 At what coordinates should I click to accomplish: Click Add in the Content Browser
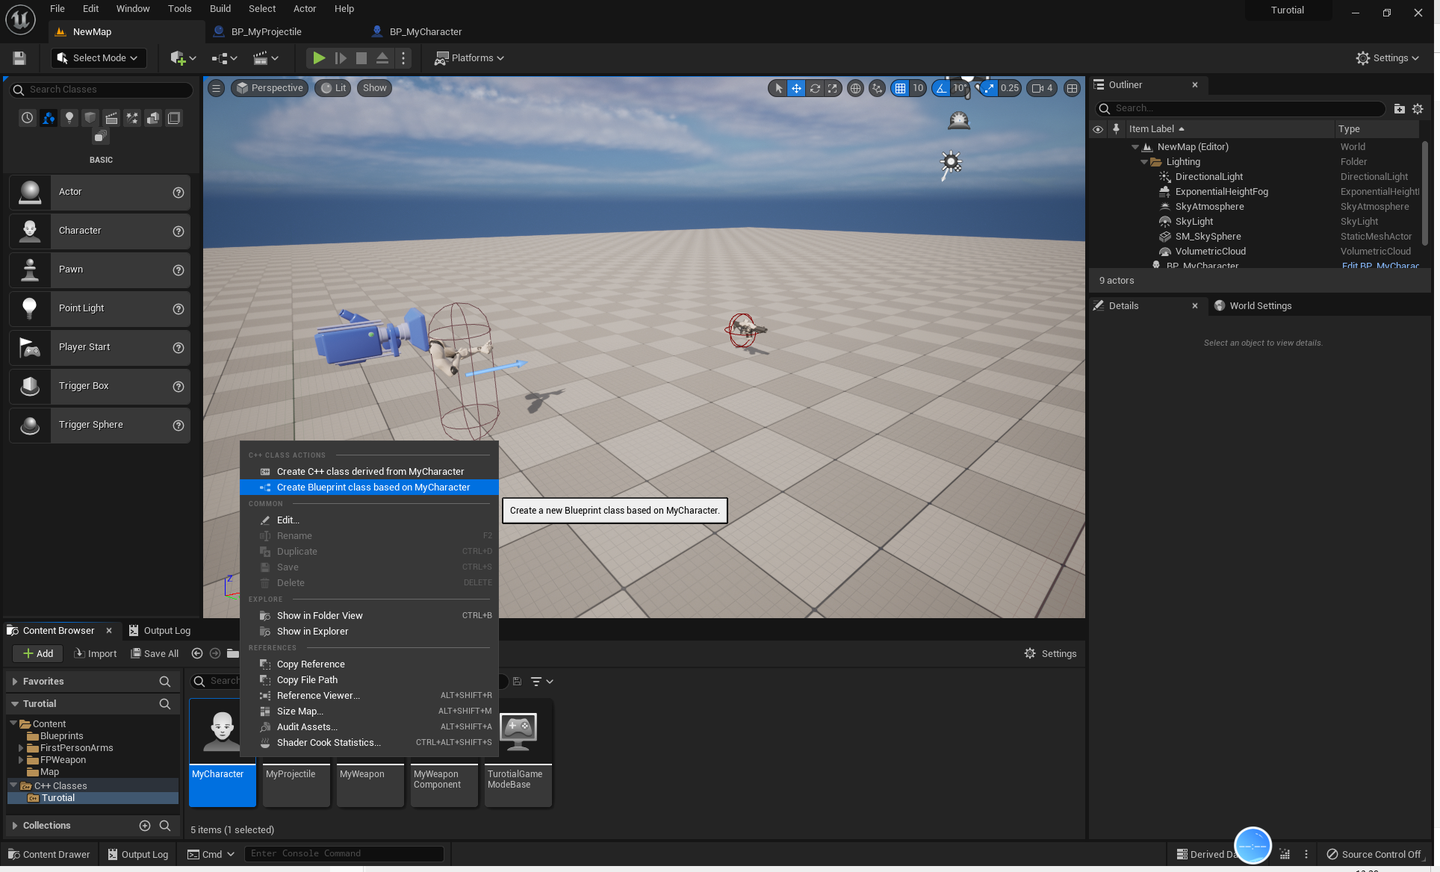(x=37, y=653)
